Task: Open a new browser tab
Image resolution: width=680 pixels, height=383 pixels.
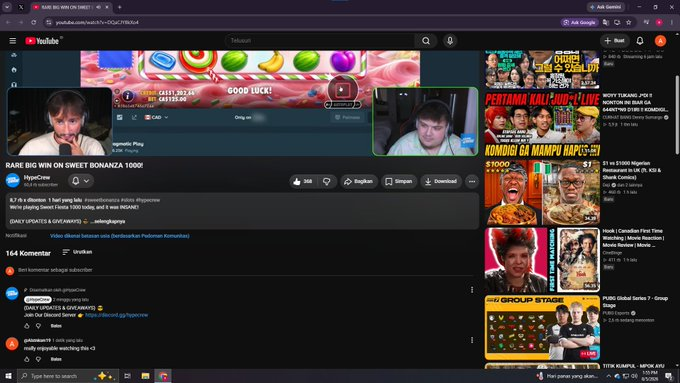Action: [120, 7]
